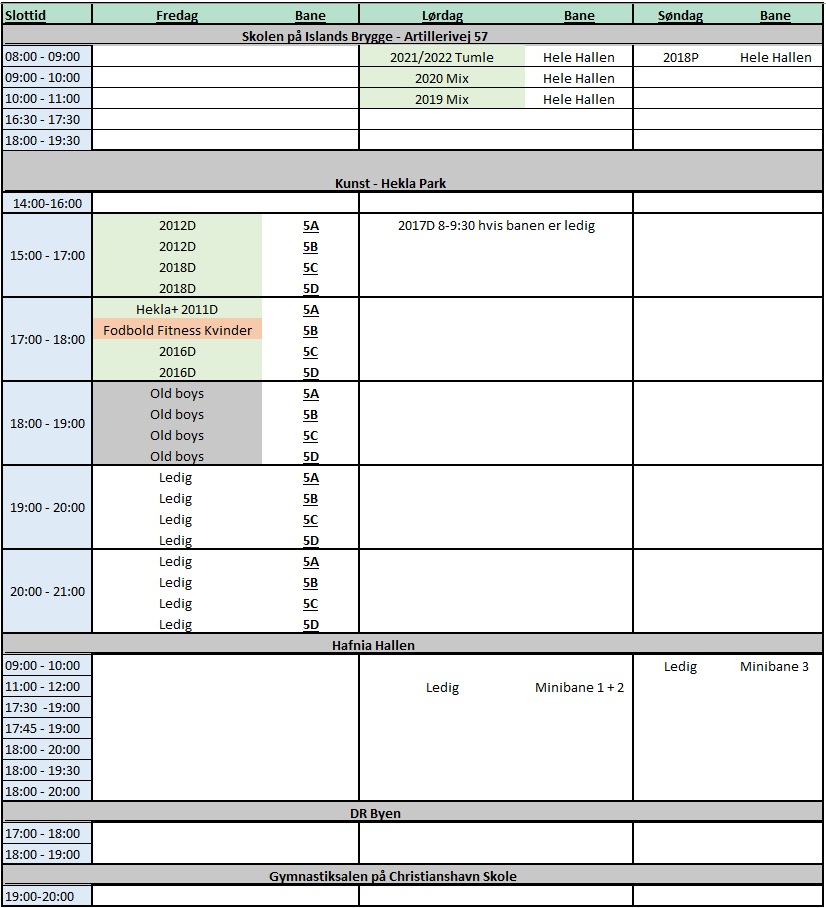Click the Minibane 1 + 2 cell
The image size is (826, 908).
click(x=579, y=687)
